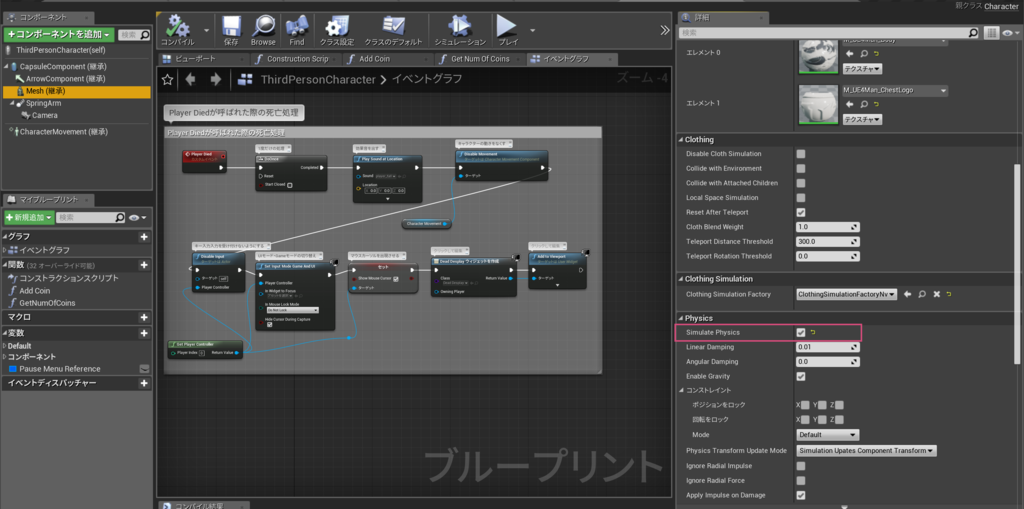Switch to ビューポート (Viewport) tab

pyautogui.click(x=203, y=59)
